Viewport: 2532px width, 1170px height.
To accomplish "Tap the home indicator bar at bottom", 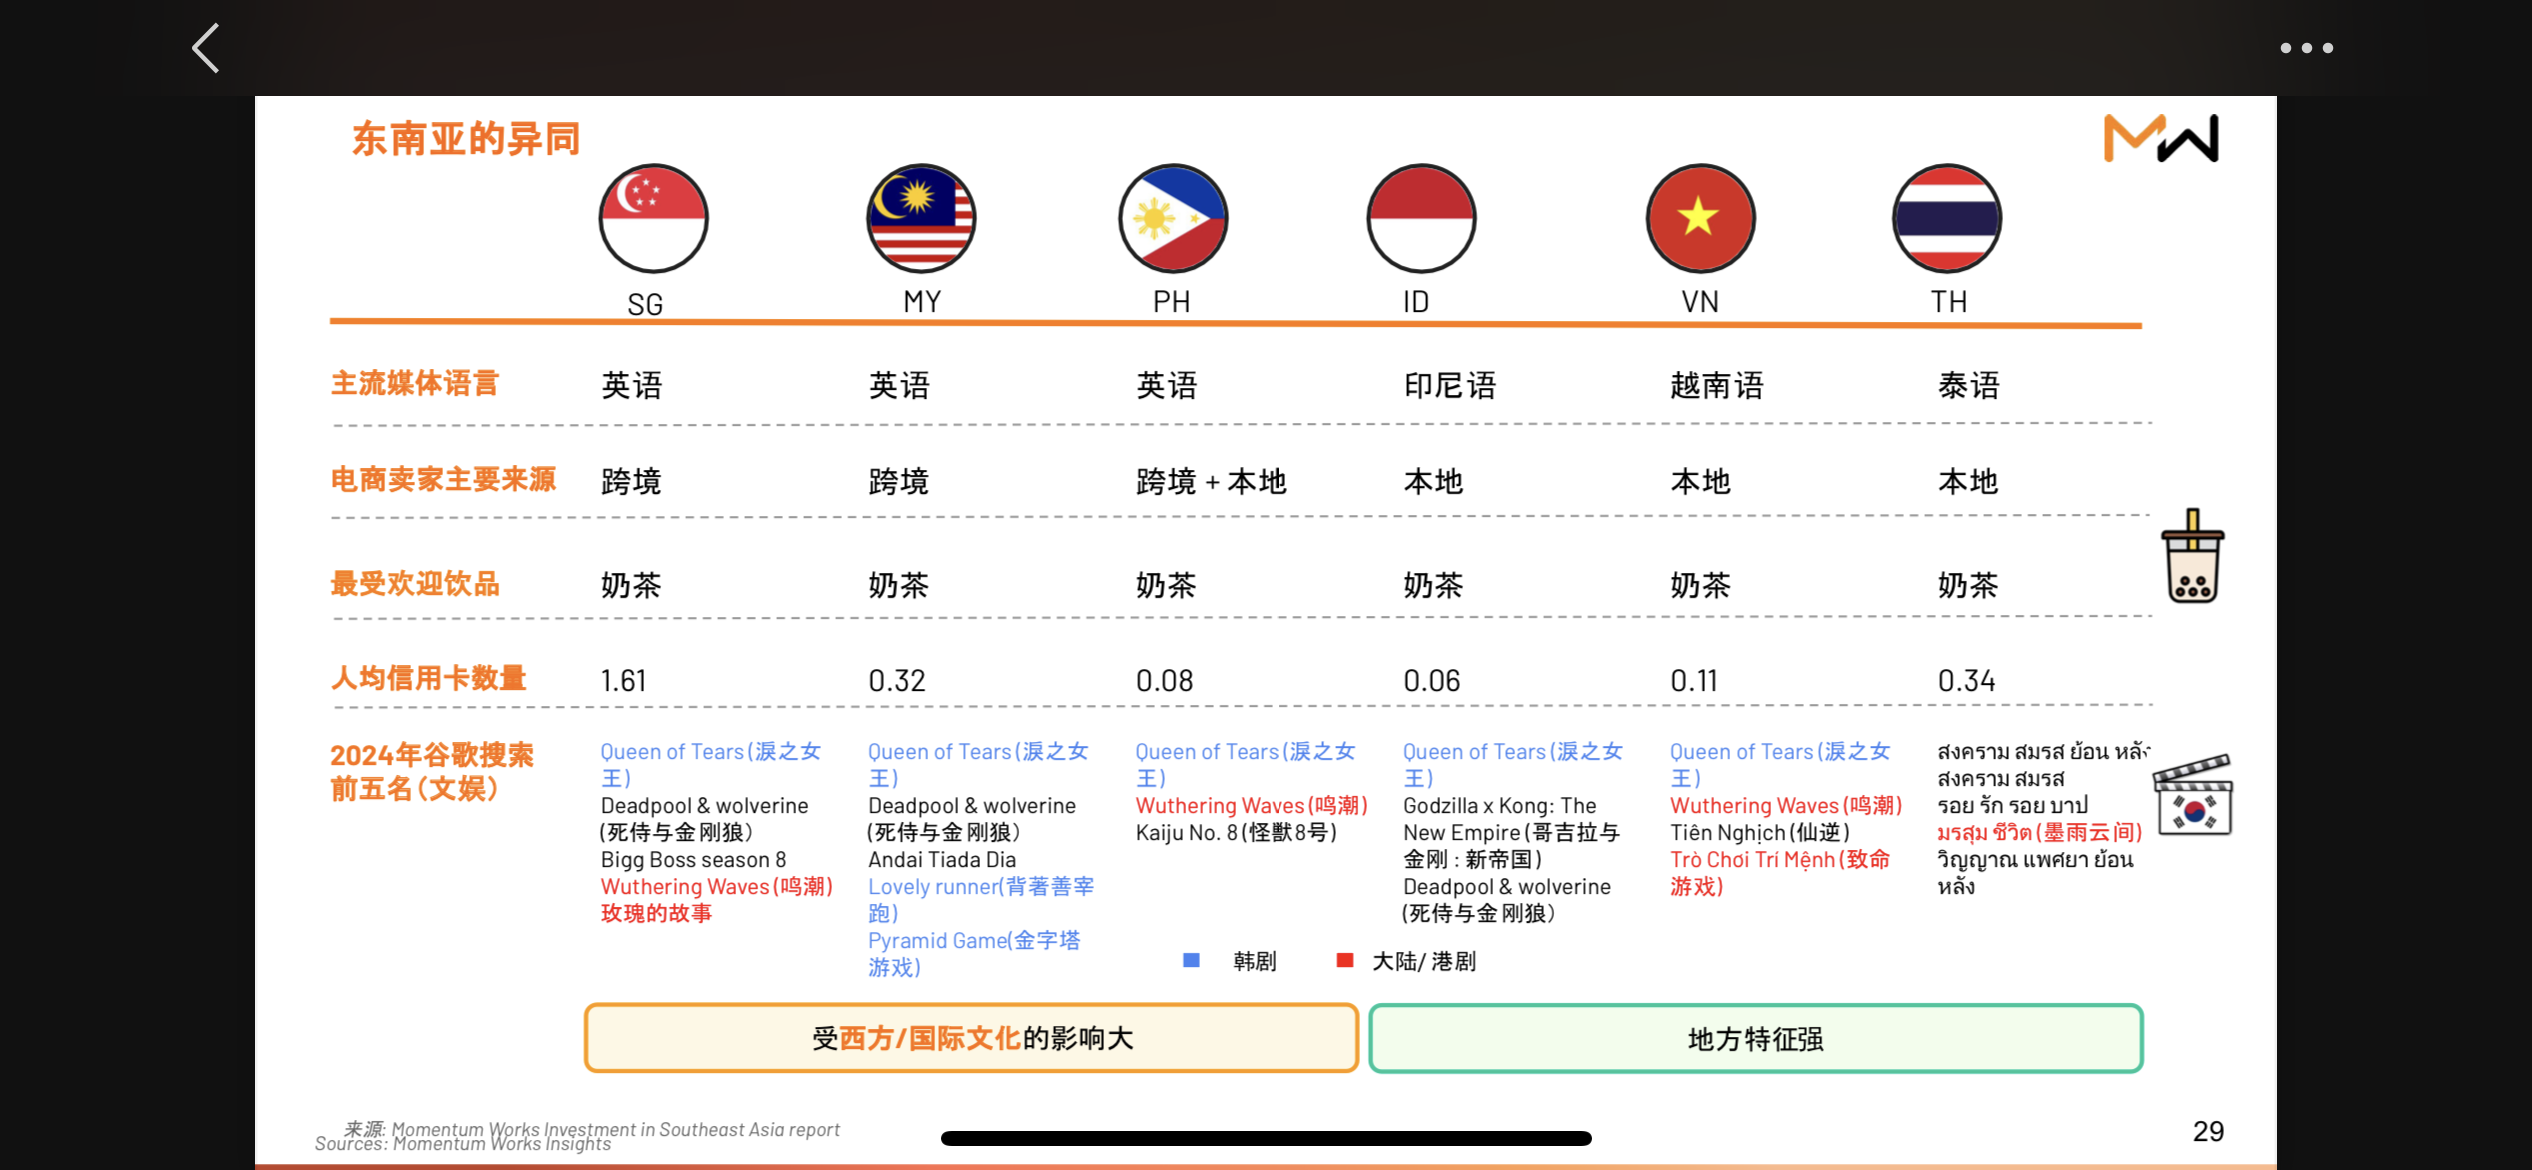I will coord(1266,1138).
